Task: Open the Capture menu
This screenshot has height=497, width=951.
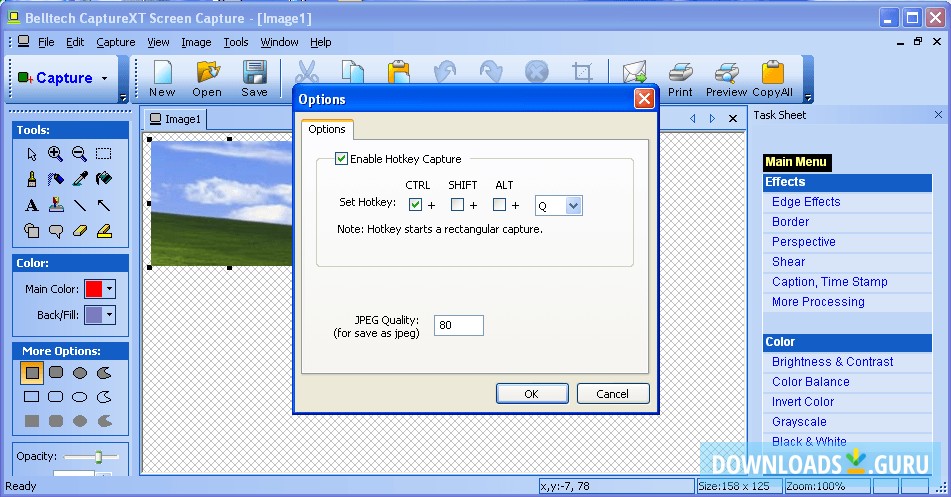Action: [116, 42]
